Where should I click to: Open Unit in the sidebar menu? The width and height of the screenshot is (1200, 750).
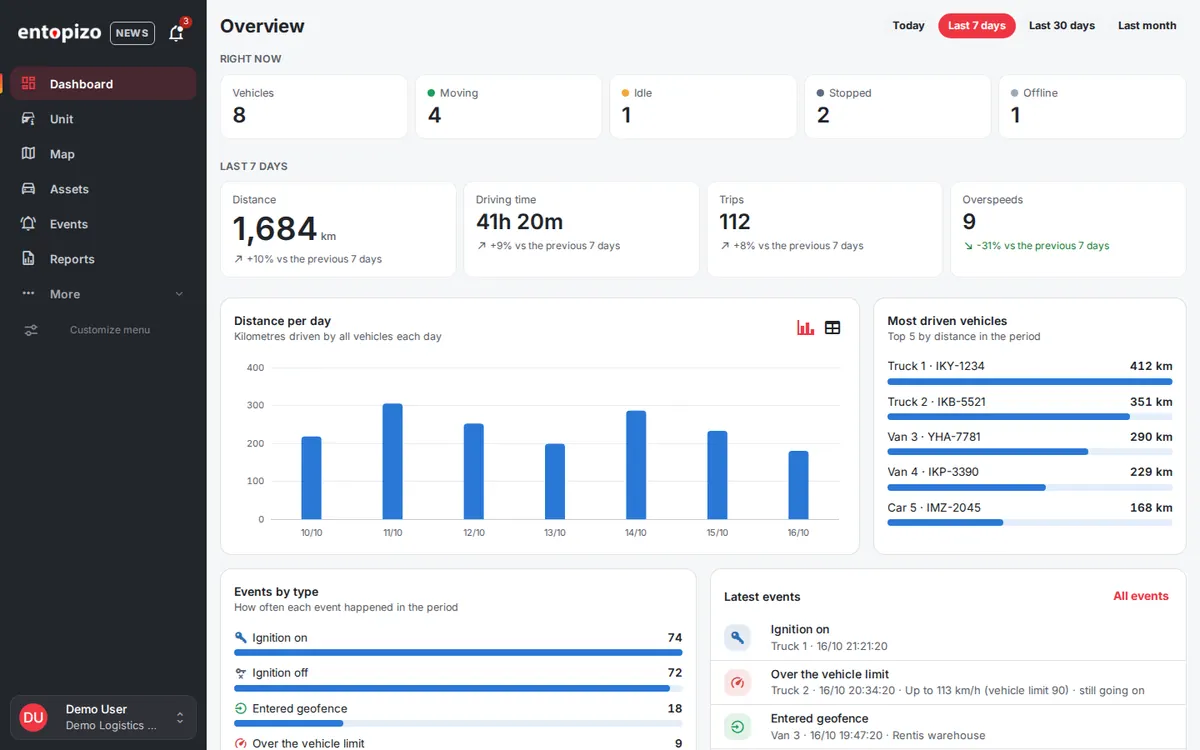pos(103,119)
